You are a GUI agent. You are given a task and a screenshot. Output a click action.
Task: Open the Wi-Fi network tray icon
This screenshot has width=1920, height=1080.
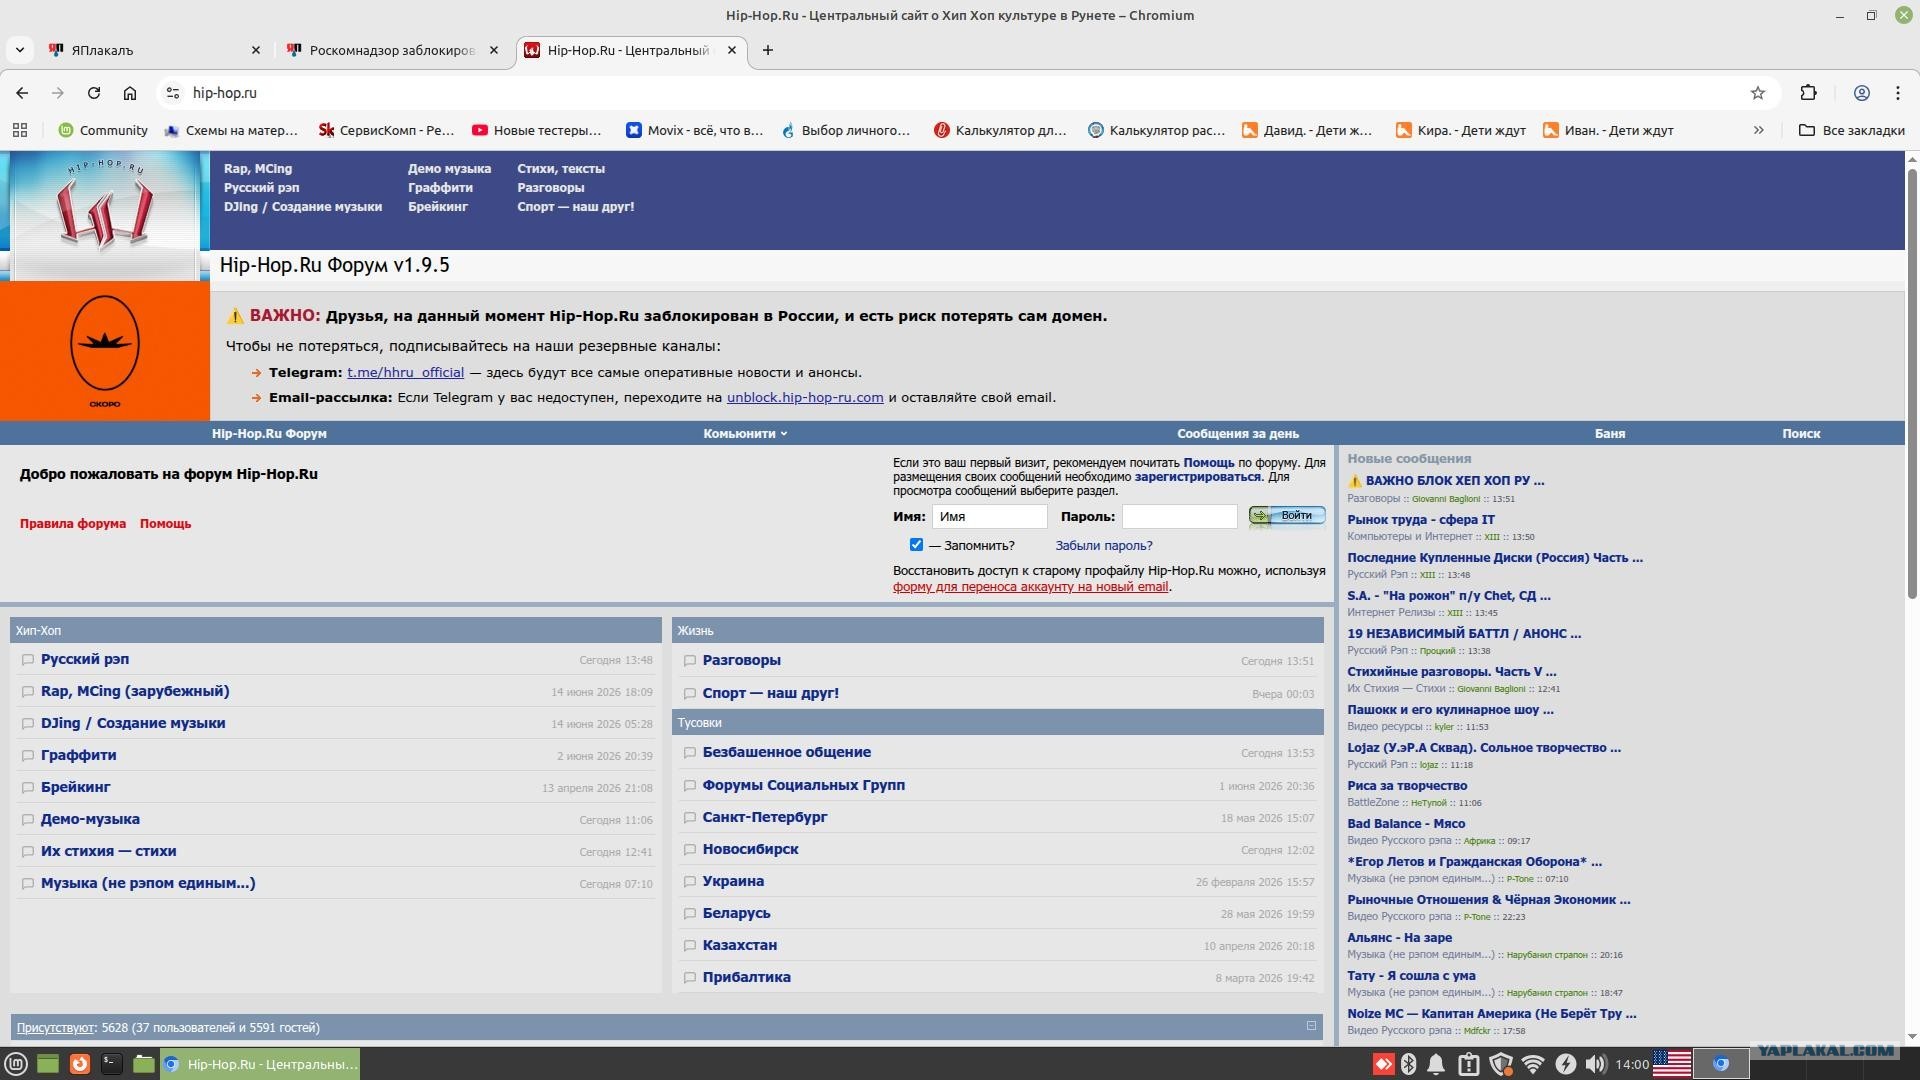coord(1532,1064)
